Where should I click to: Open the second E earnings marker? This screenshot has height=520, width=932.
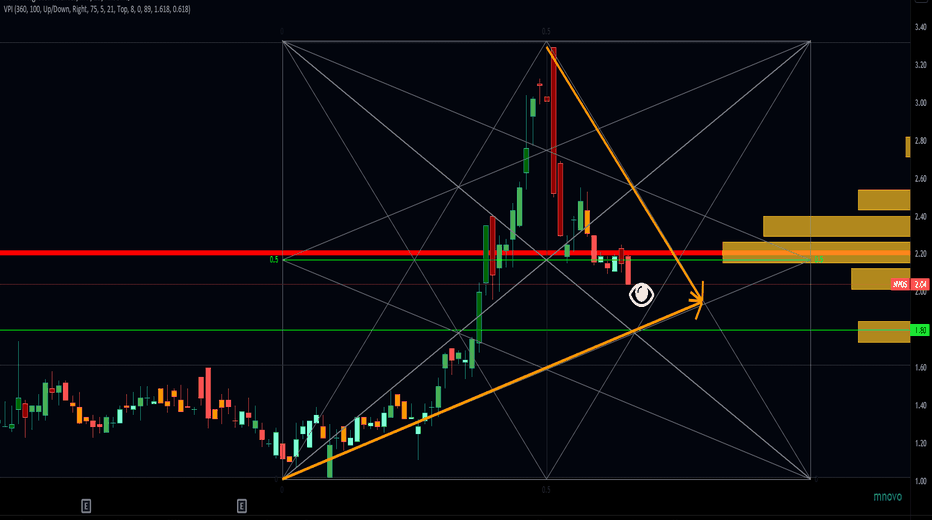(x=242, y=506)
